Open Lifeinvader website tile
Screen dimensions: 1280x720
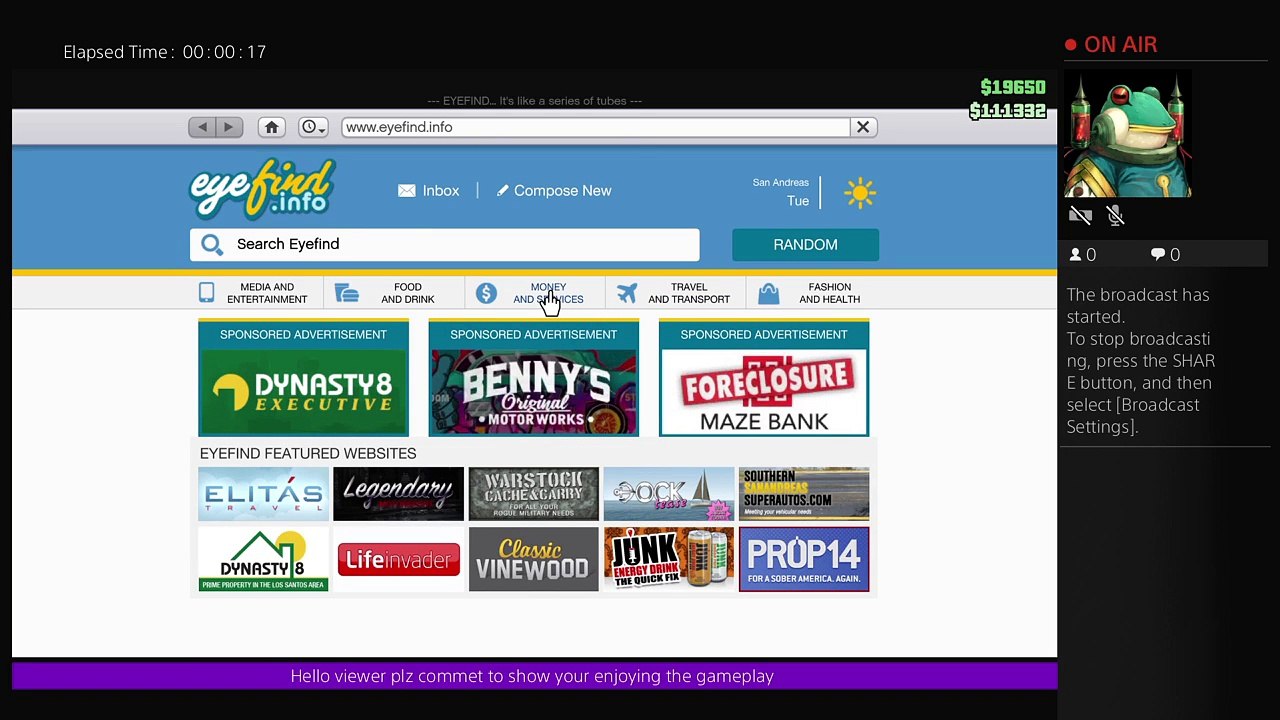tap(398, 560)
